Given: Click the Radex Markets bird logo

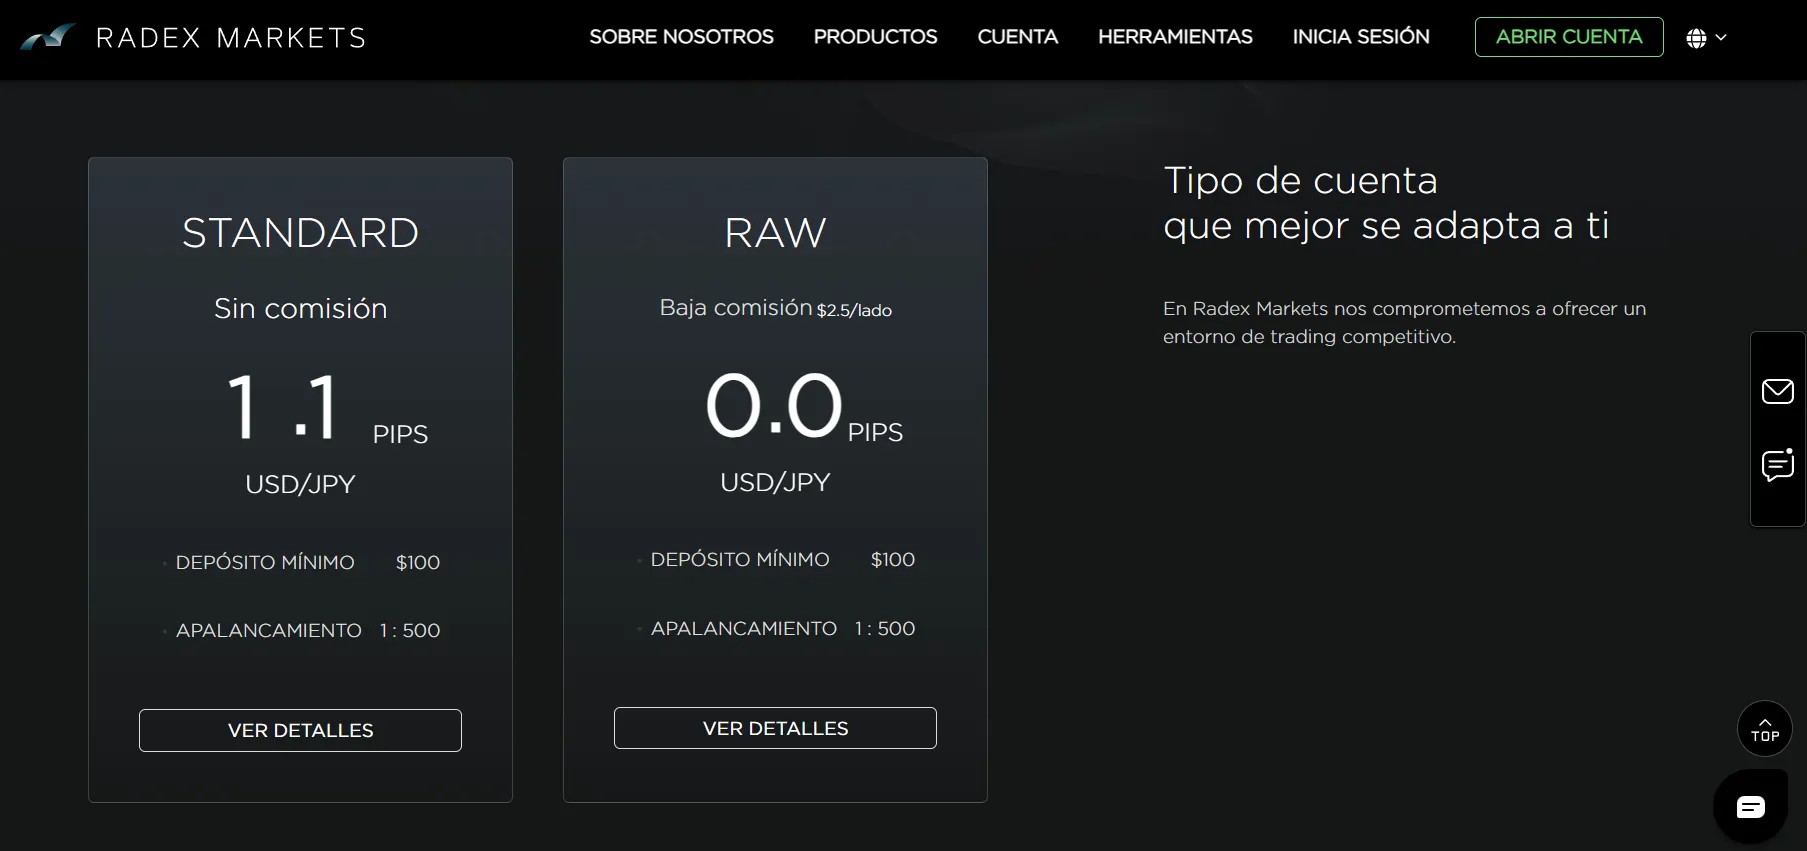Looking at the screenshot, I should click(48, 37).
